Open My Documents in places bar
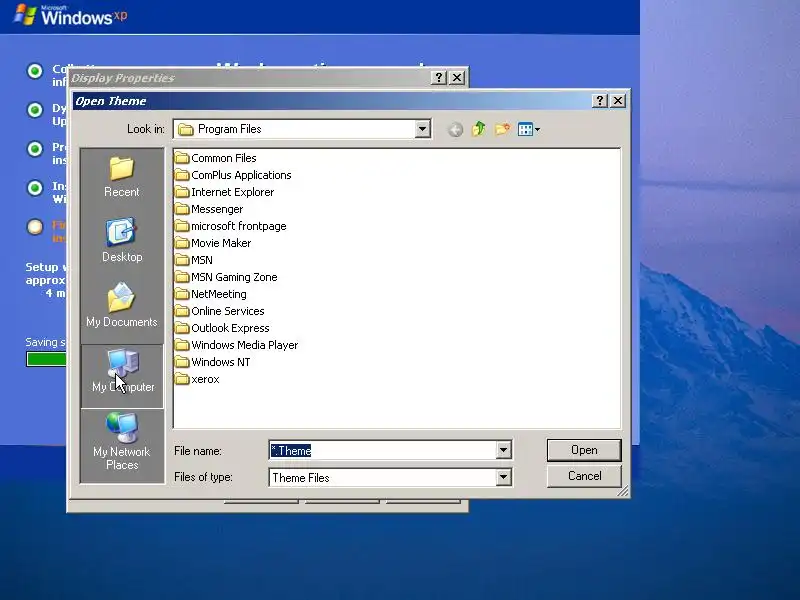 coord(121,305)
